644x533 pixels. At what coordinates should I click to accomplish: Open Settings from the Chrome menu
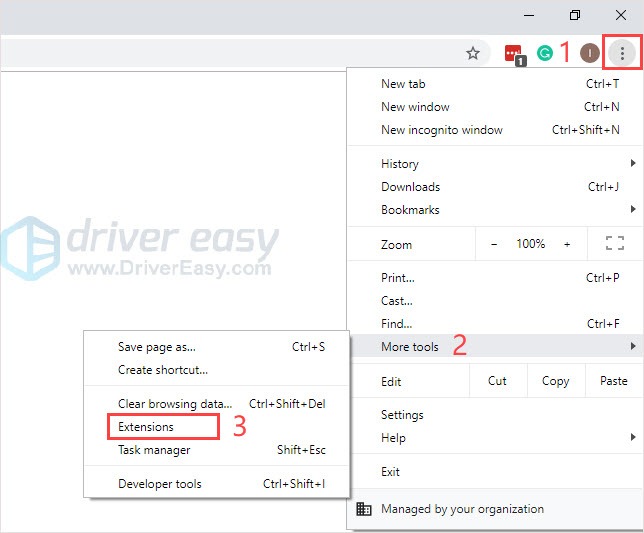[x=402, y=415]
